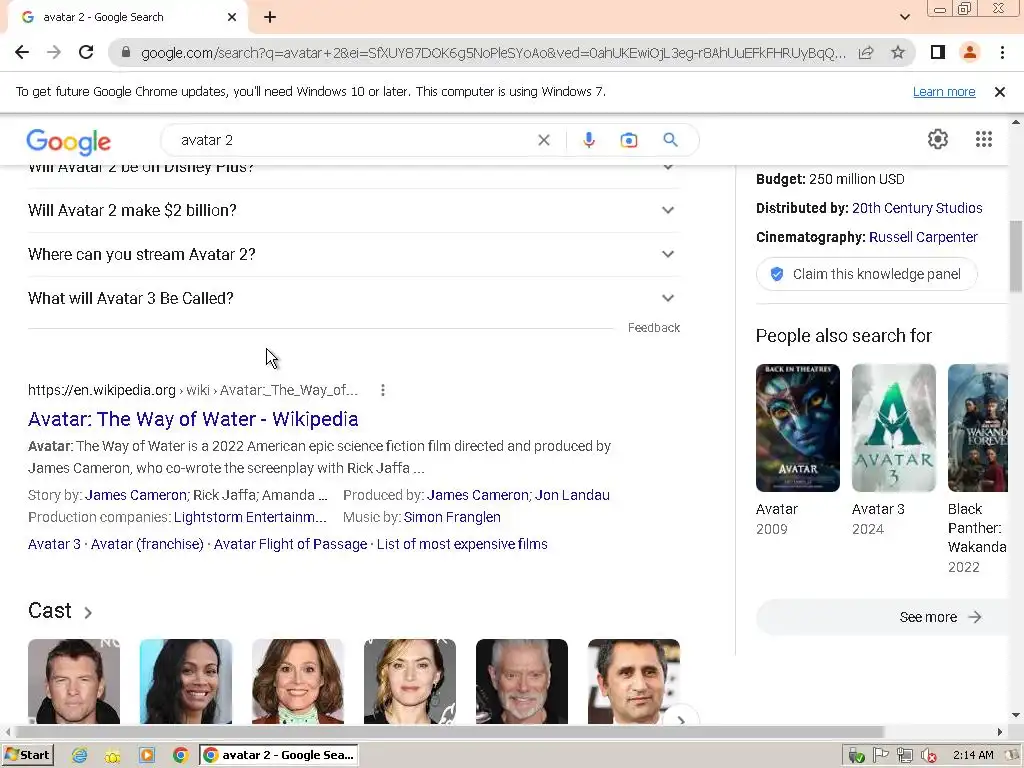Expand 'Will Avatar 2 make $2 billion?'

click(x=353, y=210)
